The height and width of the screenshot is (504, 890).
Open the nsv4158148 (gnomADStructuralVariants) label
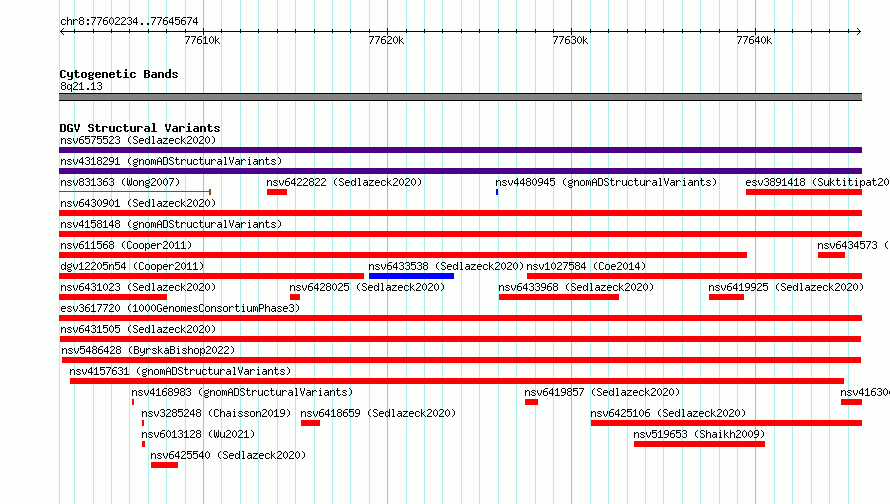pyautogui.click(x=171, y=224)
